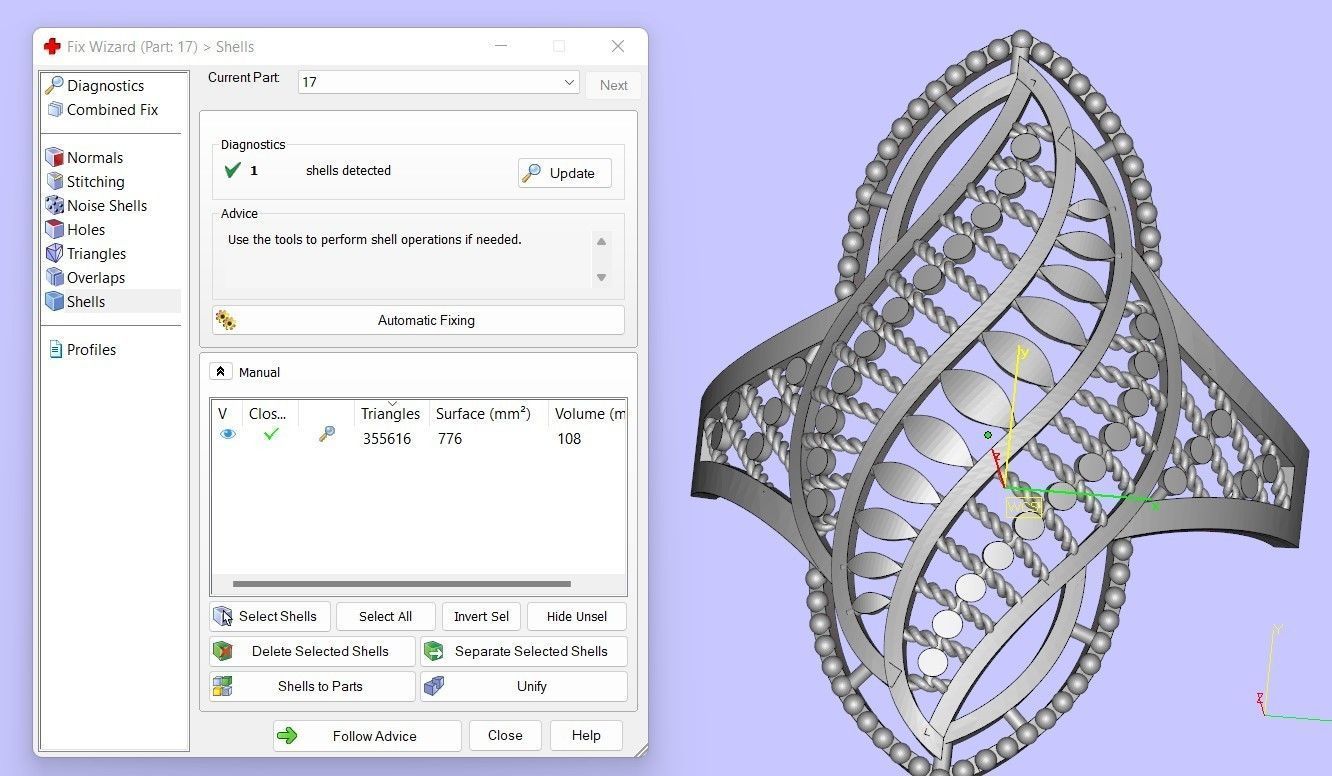The width and height of the screenshot is (1332, 776).
Task: Convert Shells to Parts
Action: coord(312,686)
